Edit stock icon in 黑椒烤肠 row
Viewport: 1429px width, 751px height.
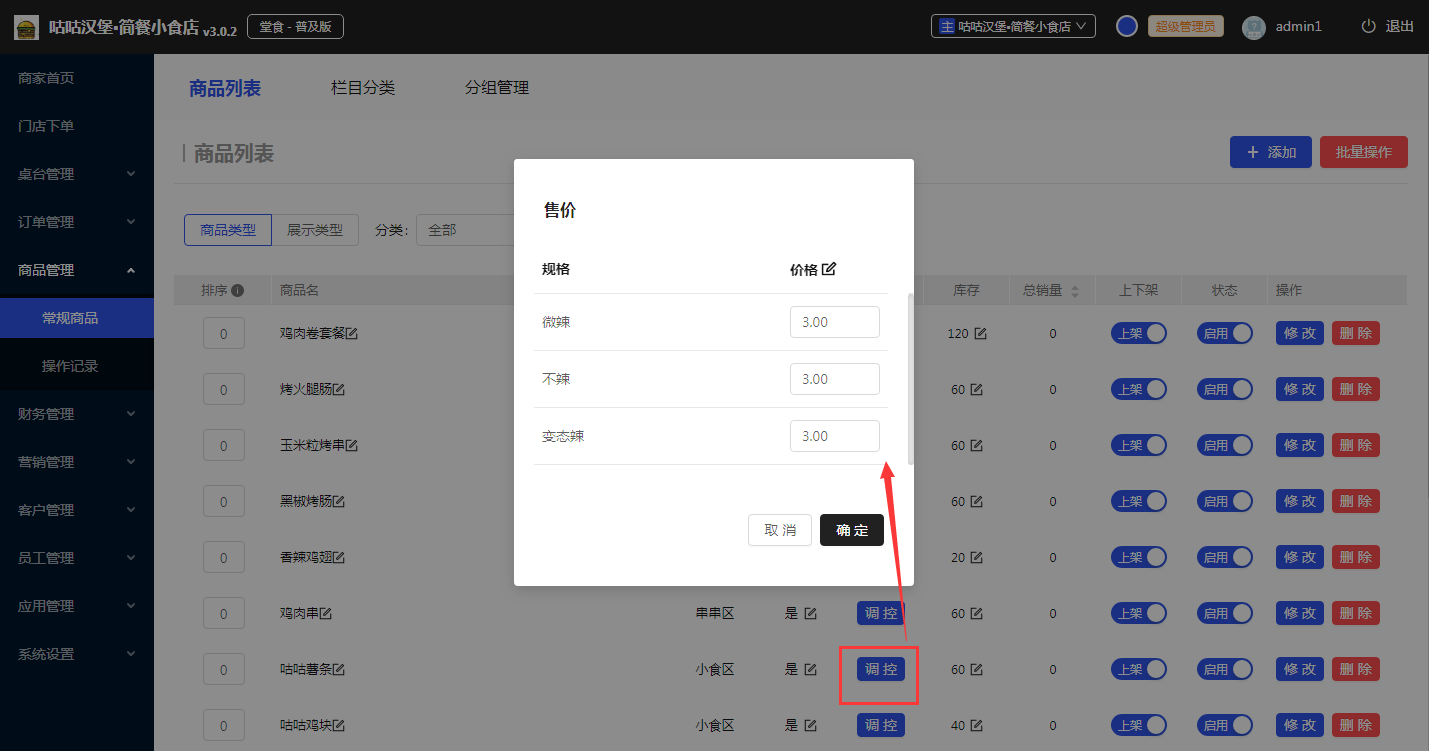976,501
